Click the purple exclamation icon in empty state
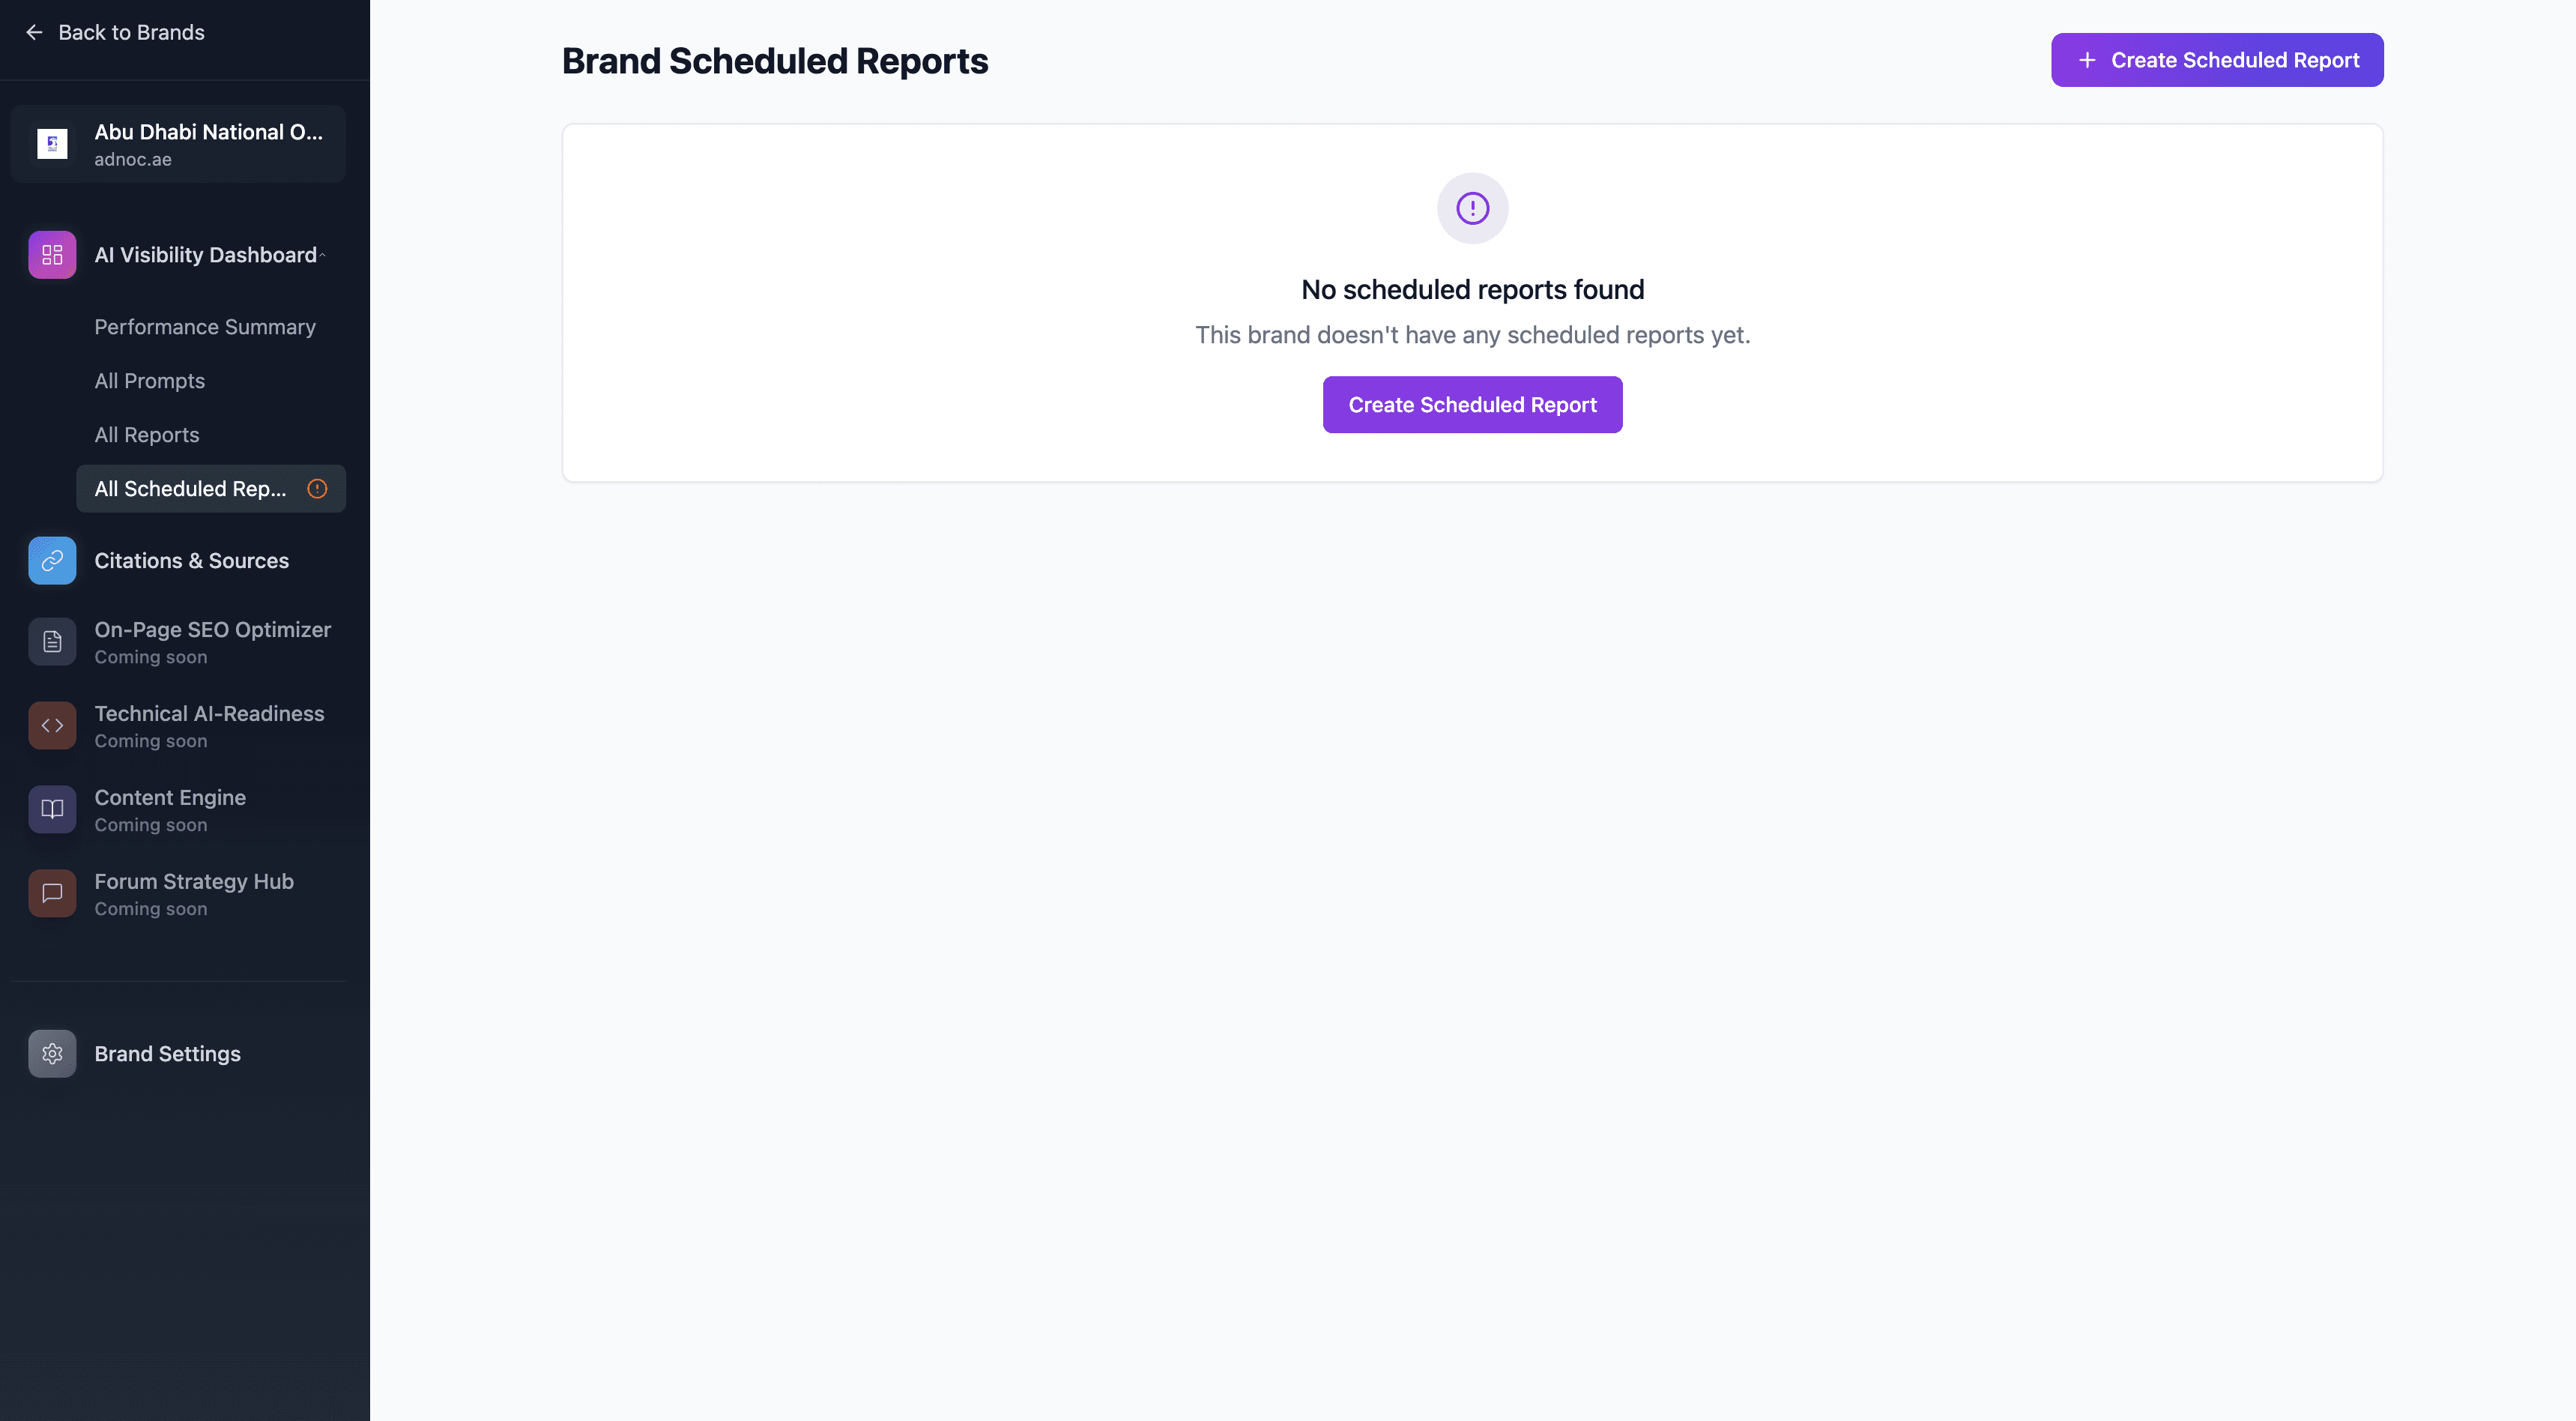Viewport: 2576px width, 1421px height. (x=1472, y=208)
